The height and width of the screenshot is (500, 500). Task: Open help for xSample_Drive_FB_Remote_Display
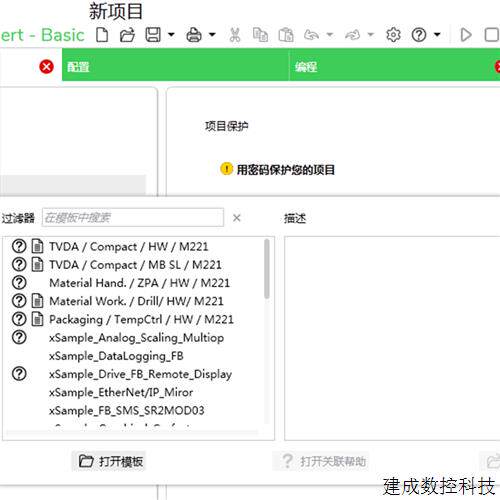(x=19, y=374)
